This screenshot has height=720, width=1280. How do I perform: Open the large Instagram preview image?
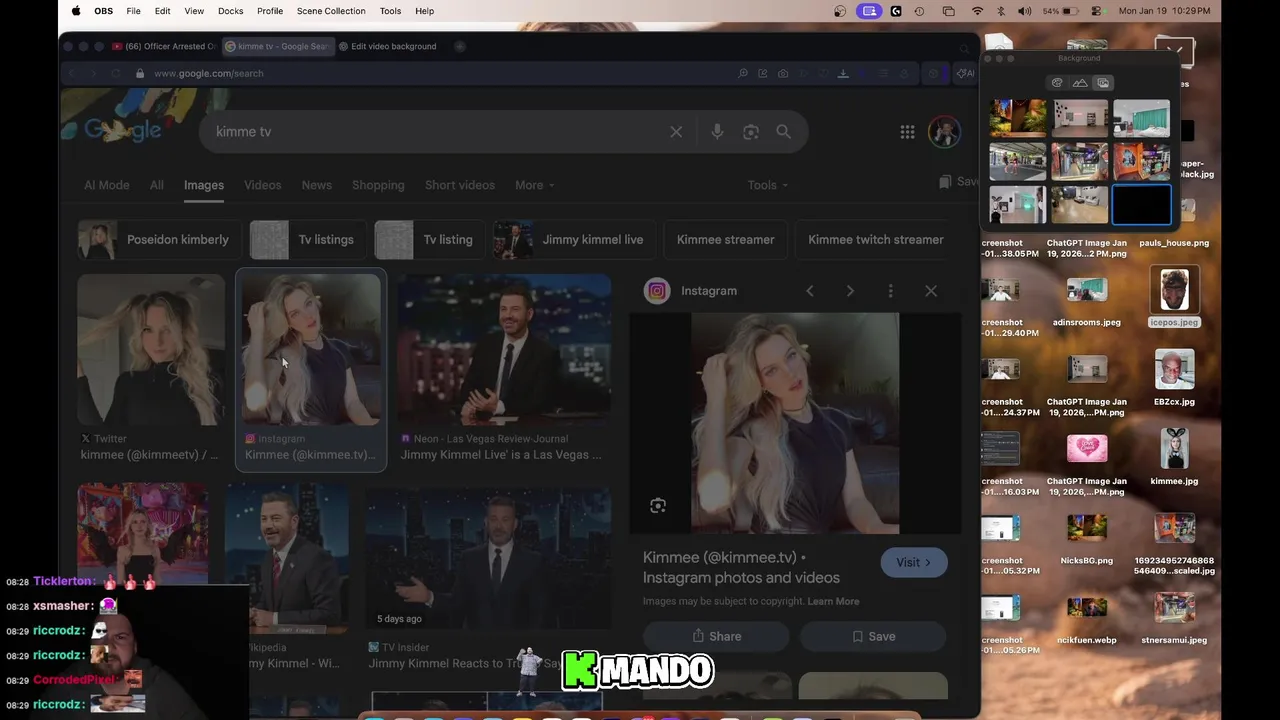(x=795, y=423)
